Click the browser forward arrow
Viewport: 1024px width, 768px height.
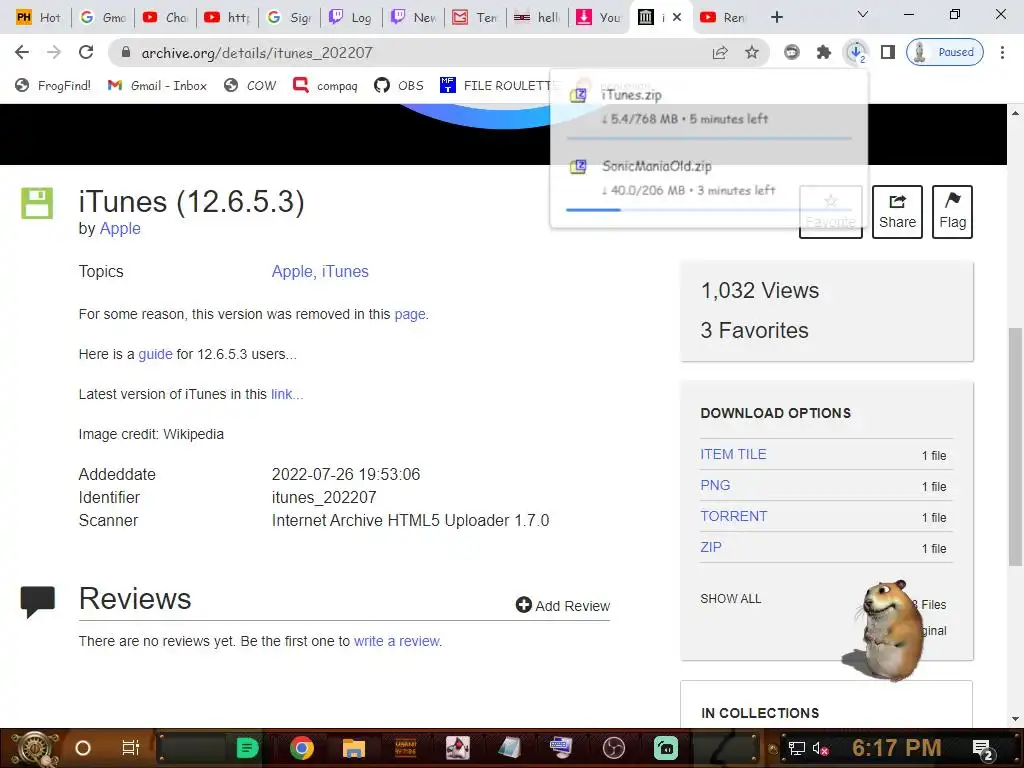[54, 52]
